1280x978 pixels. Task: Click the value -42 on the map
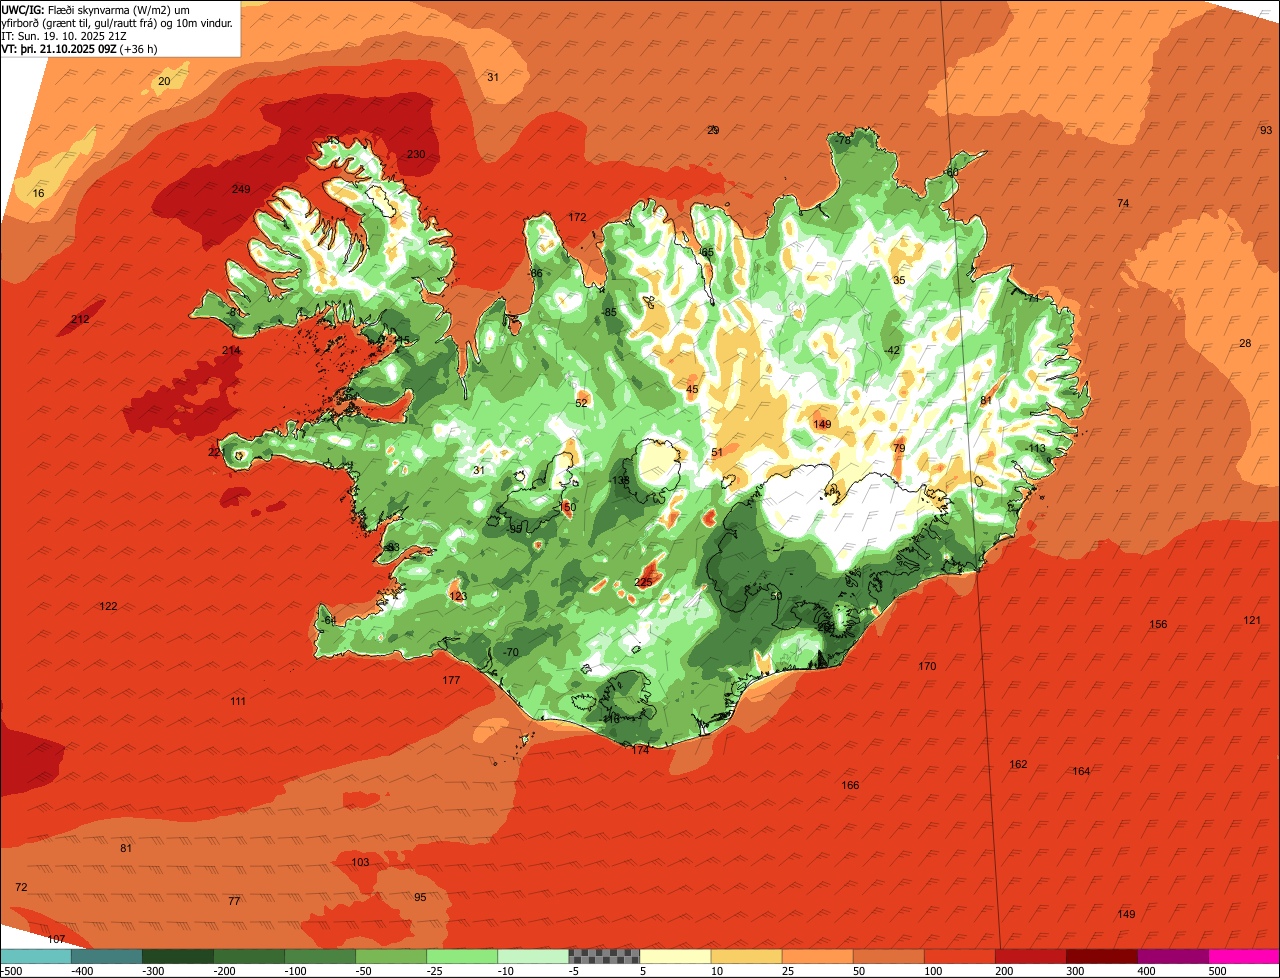coord(892,350)
